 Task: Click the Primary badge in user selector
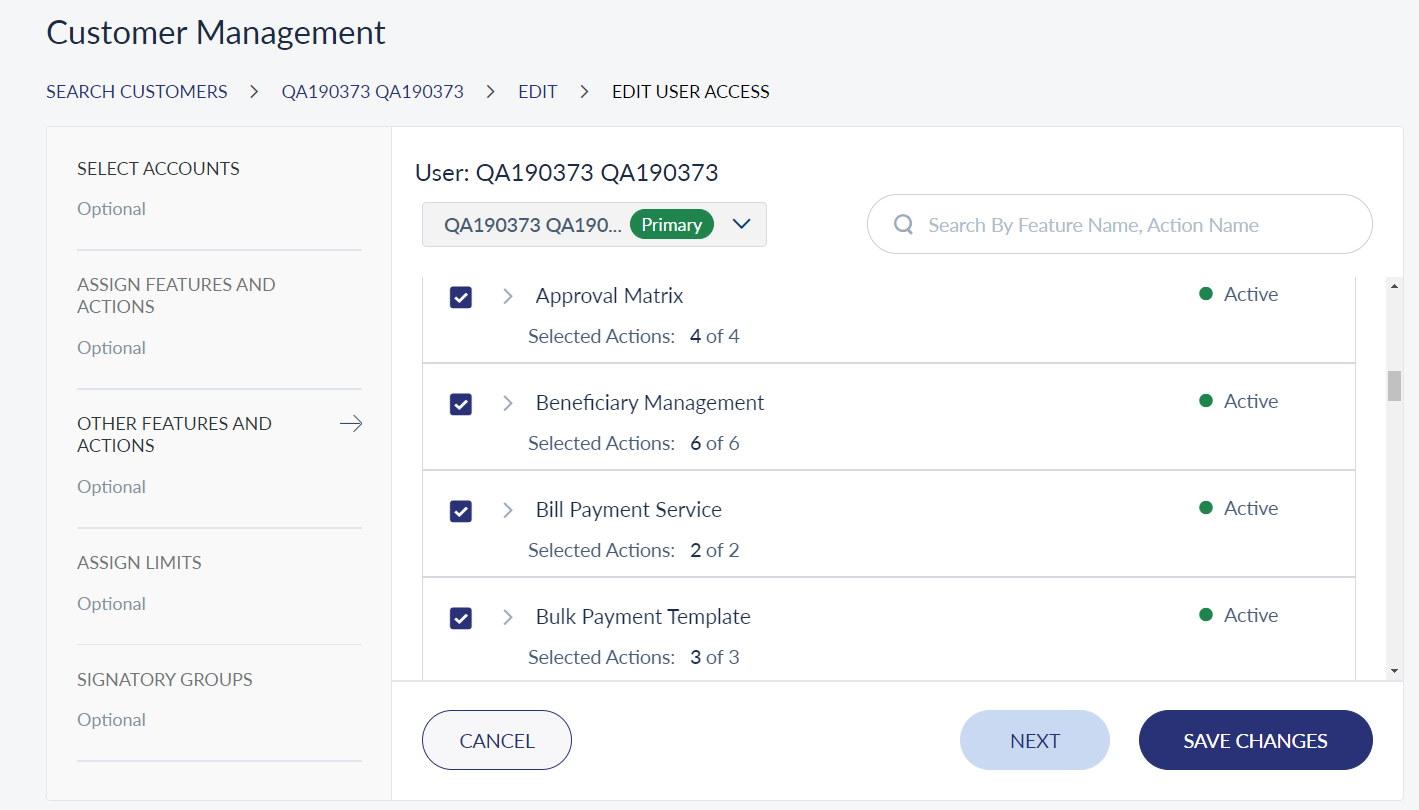[x=672, y=225]
